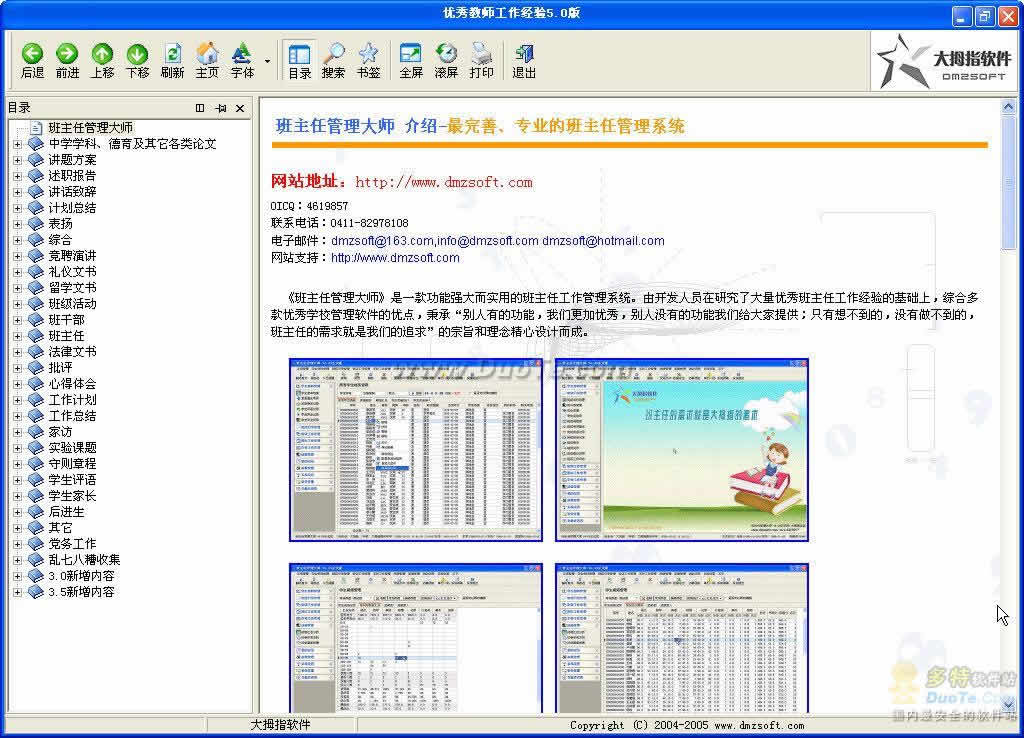Pin the 目录 panel with pushpin icon
The width and height of the screenshot is (1024, 738).
point(220,108)
